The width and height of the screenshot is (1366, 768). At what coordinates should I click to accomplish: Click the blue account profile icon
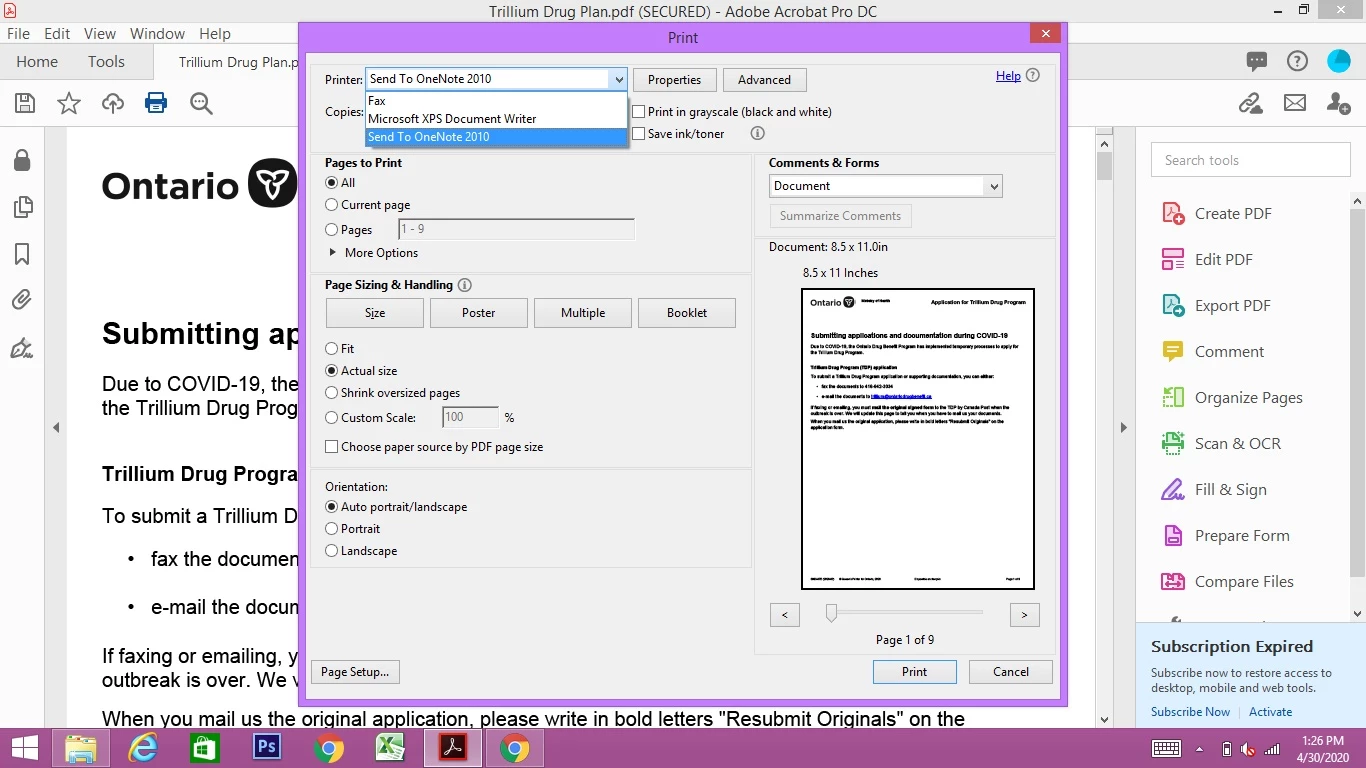[x=1338, y=62]
